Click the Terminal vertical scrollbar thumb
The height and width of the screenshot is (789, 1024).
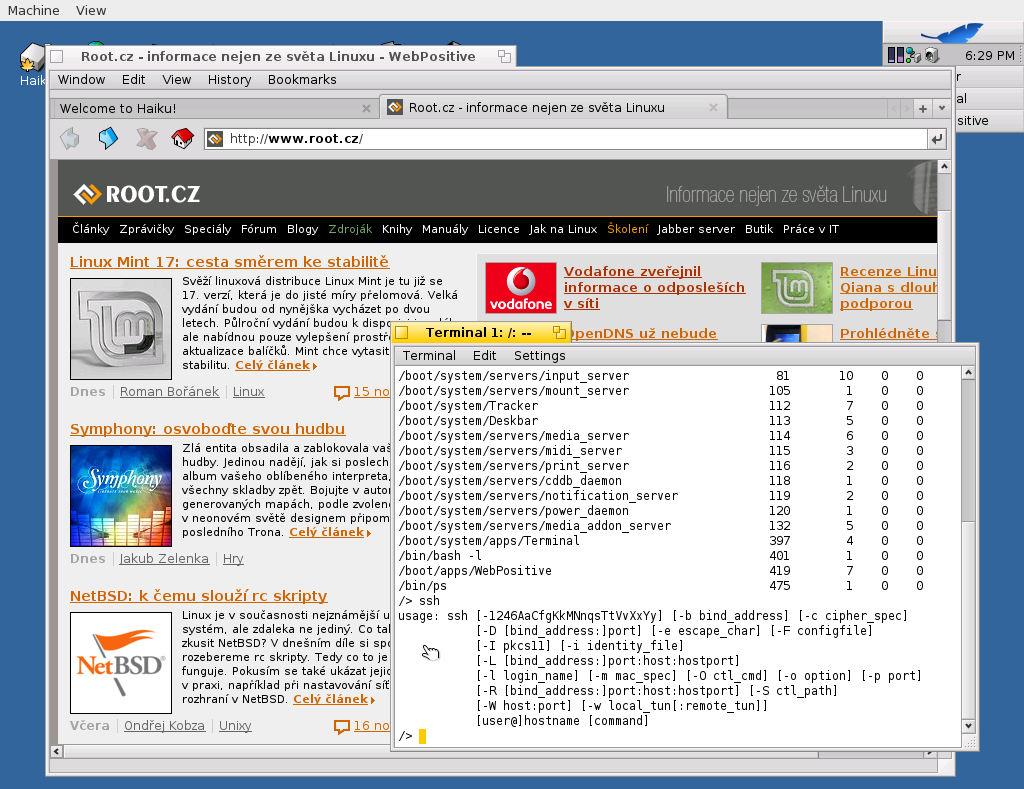pos(968,450)
